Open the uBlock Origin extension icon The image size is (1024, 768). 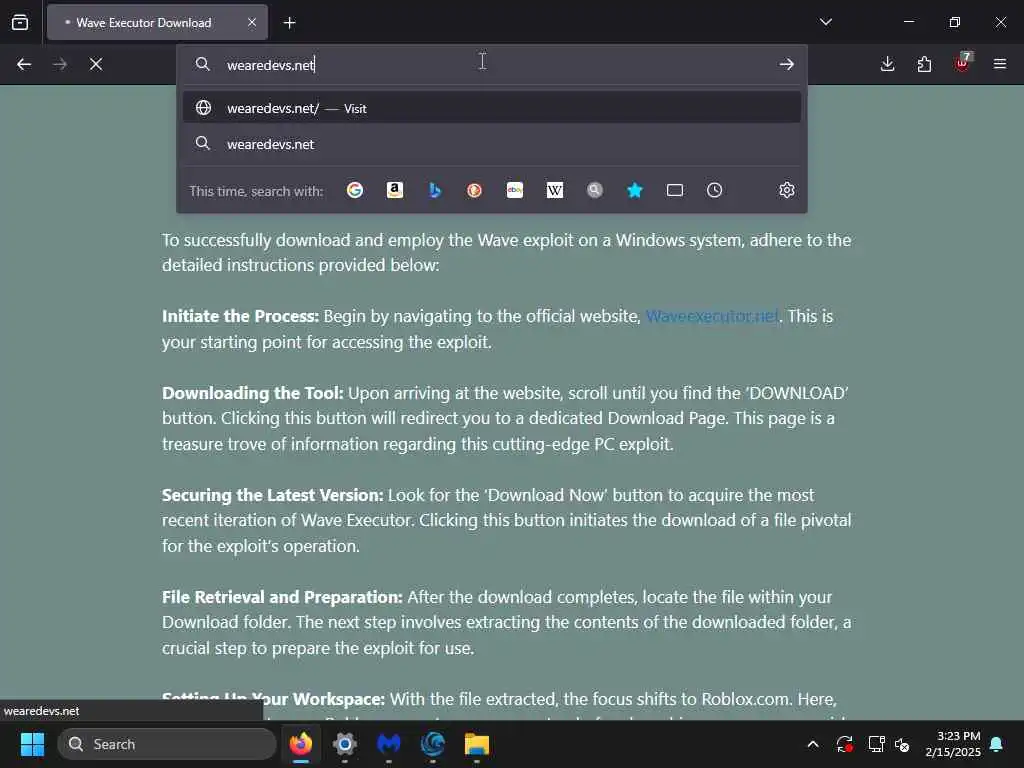click(963, 63)
